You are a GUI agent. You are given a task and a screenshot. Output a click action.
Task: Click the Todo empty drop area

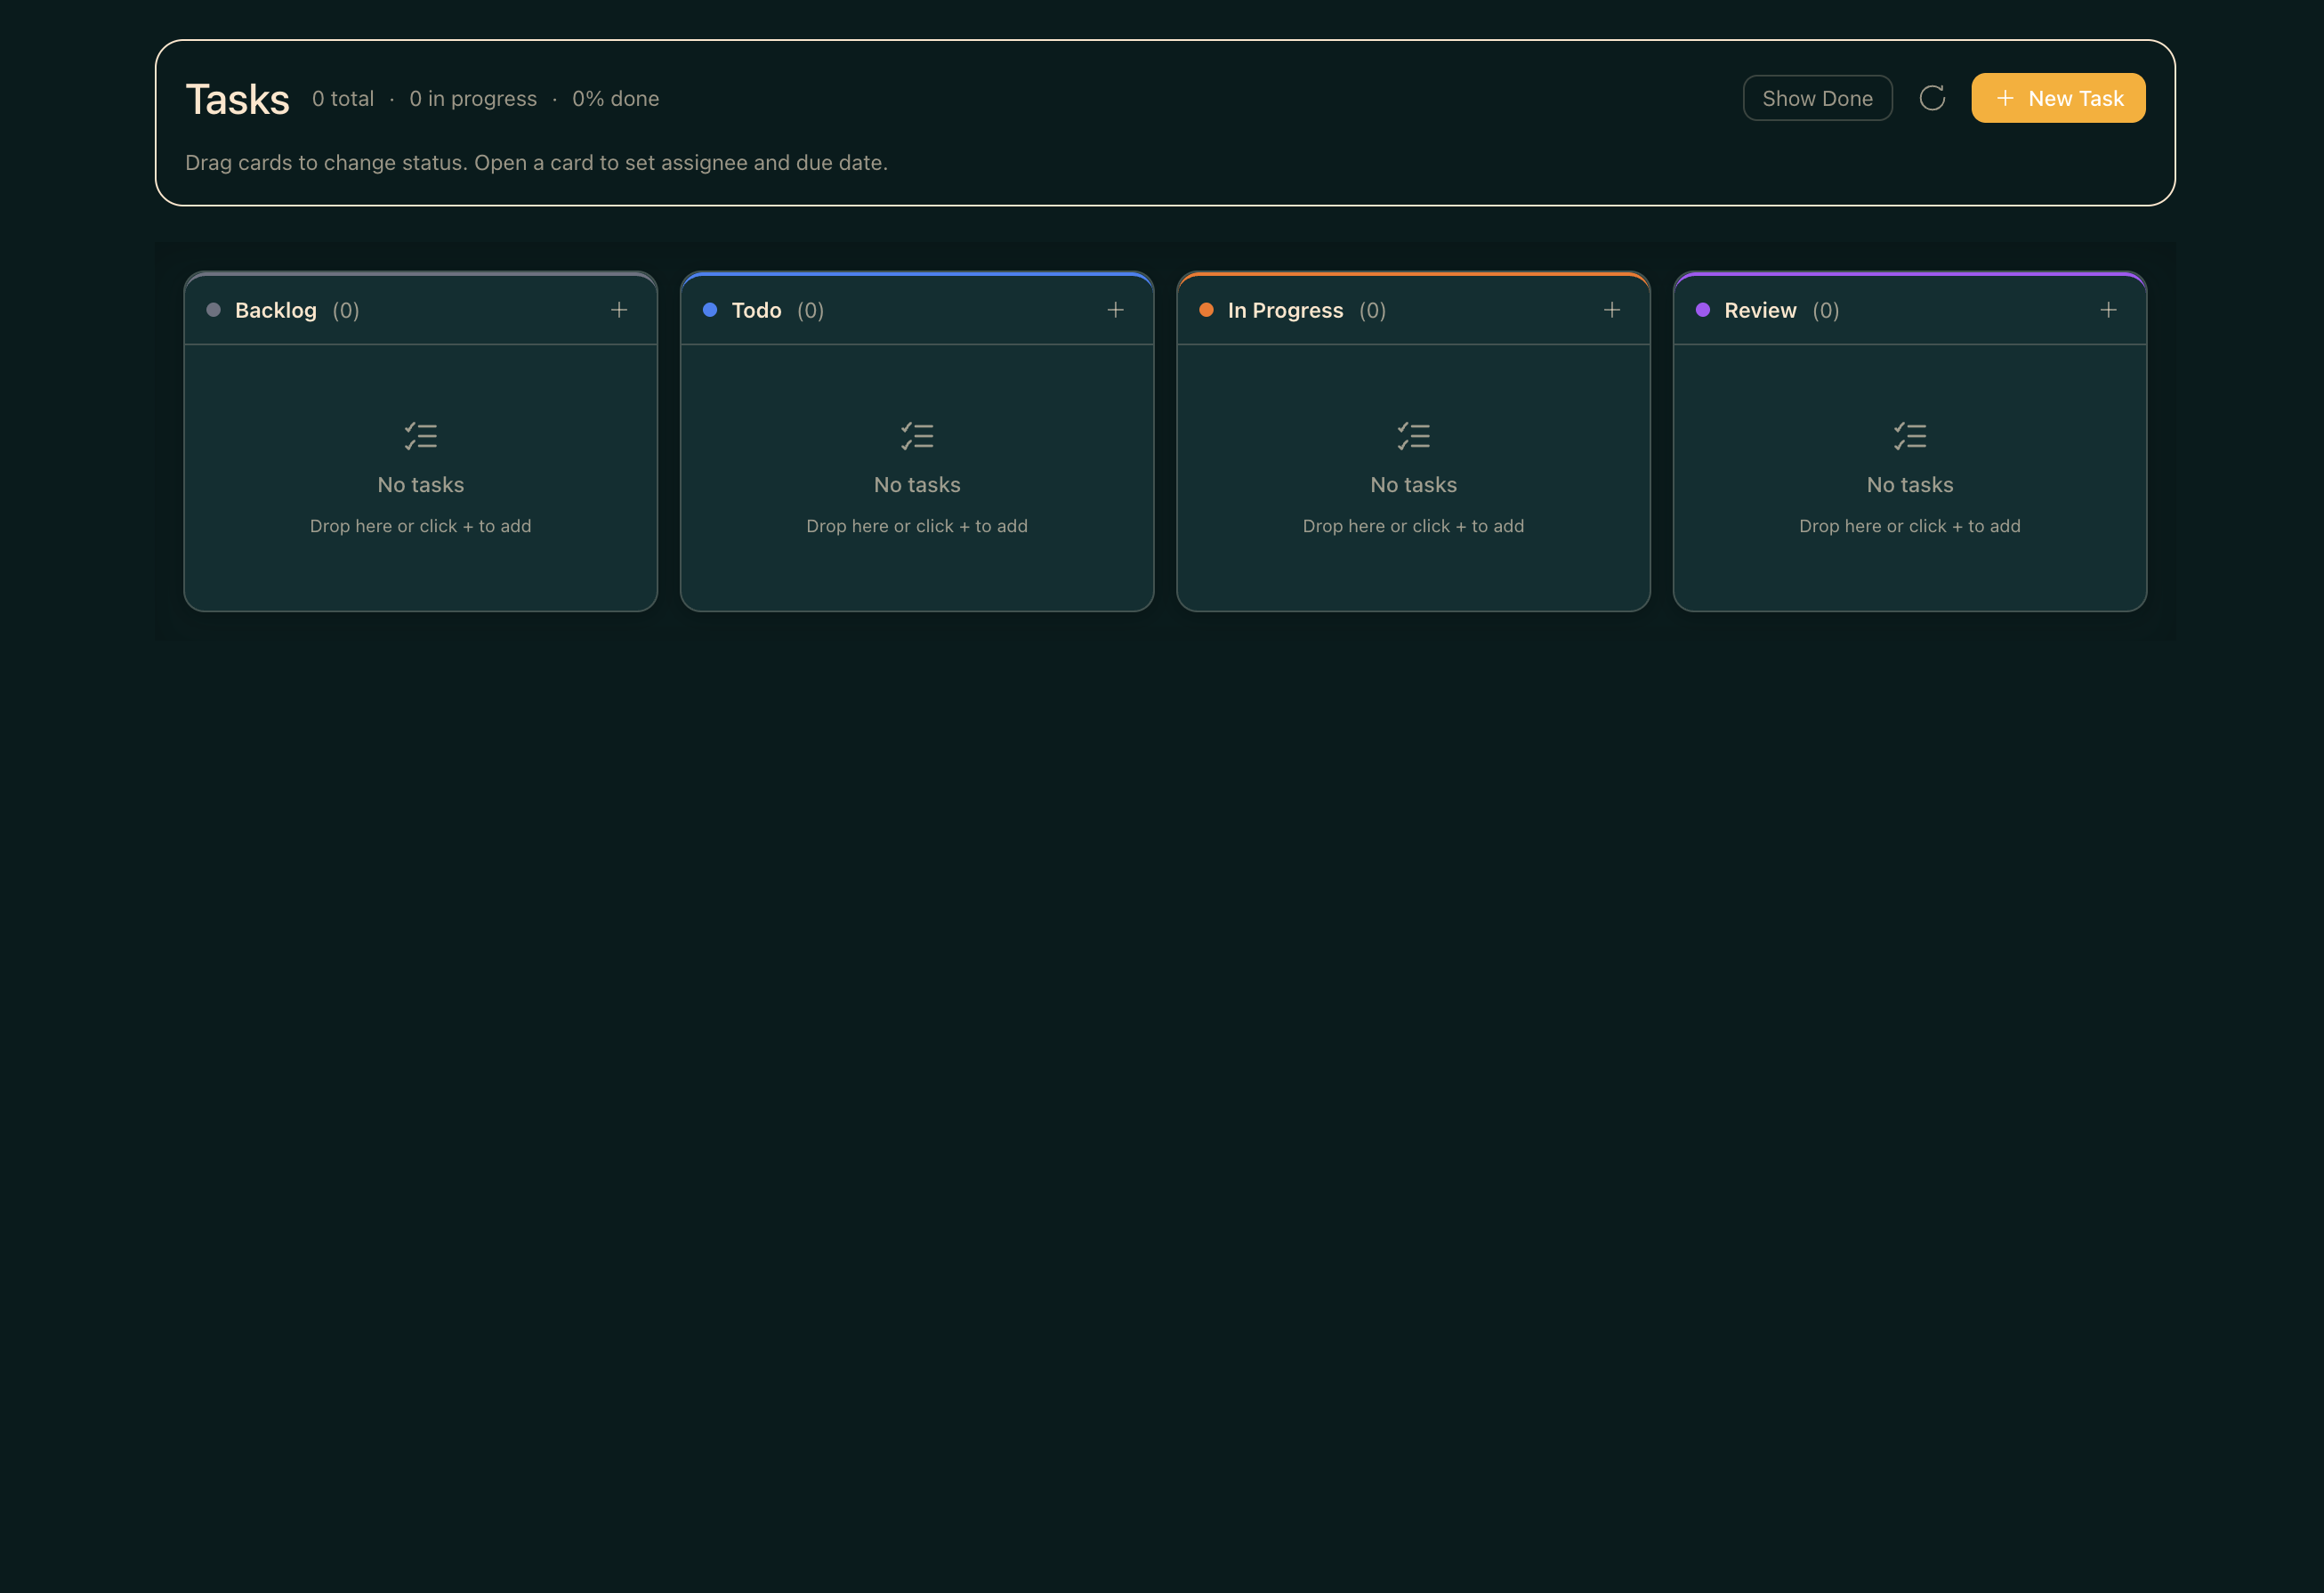pyautogui.click(x=917, y=477)
